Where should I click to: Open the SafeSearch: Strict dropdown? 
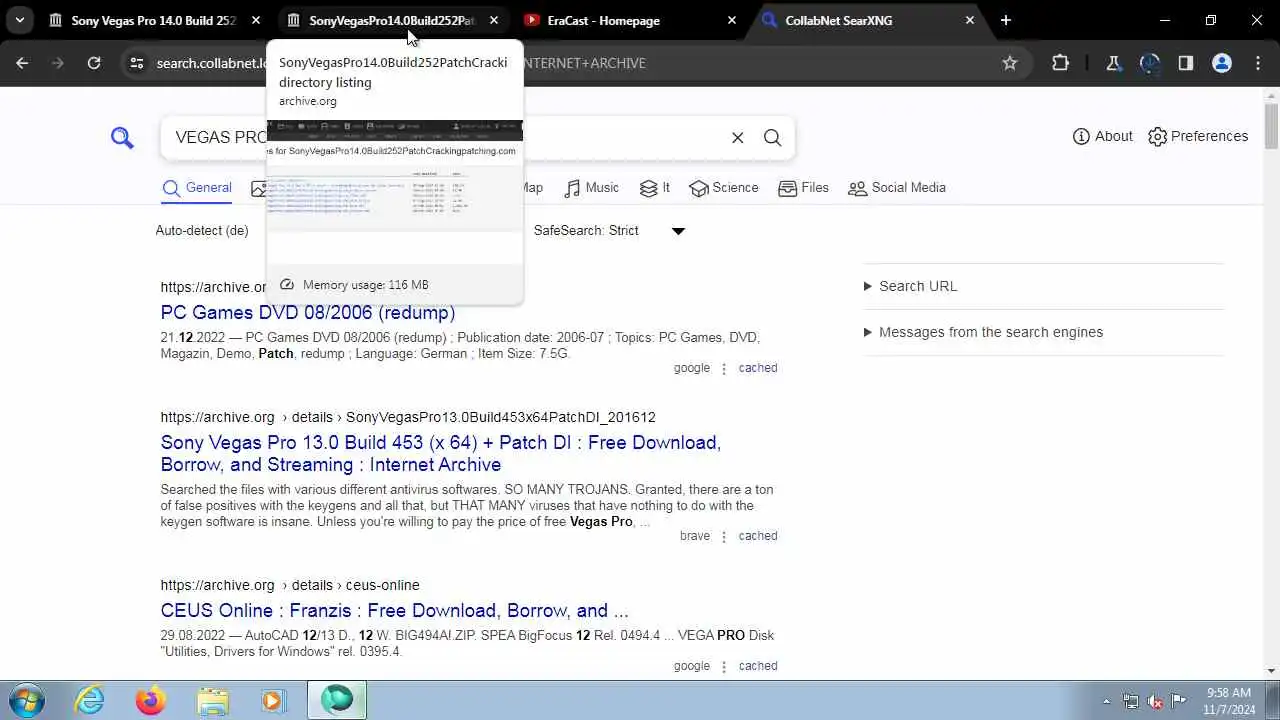(x=608, y=230)
